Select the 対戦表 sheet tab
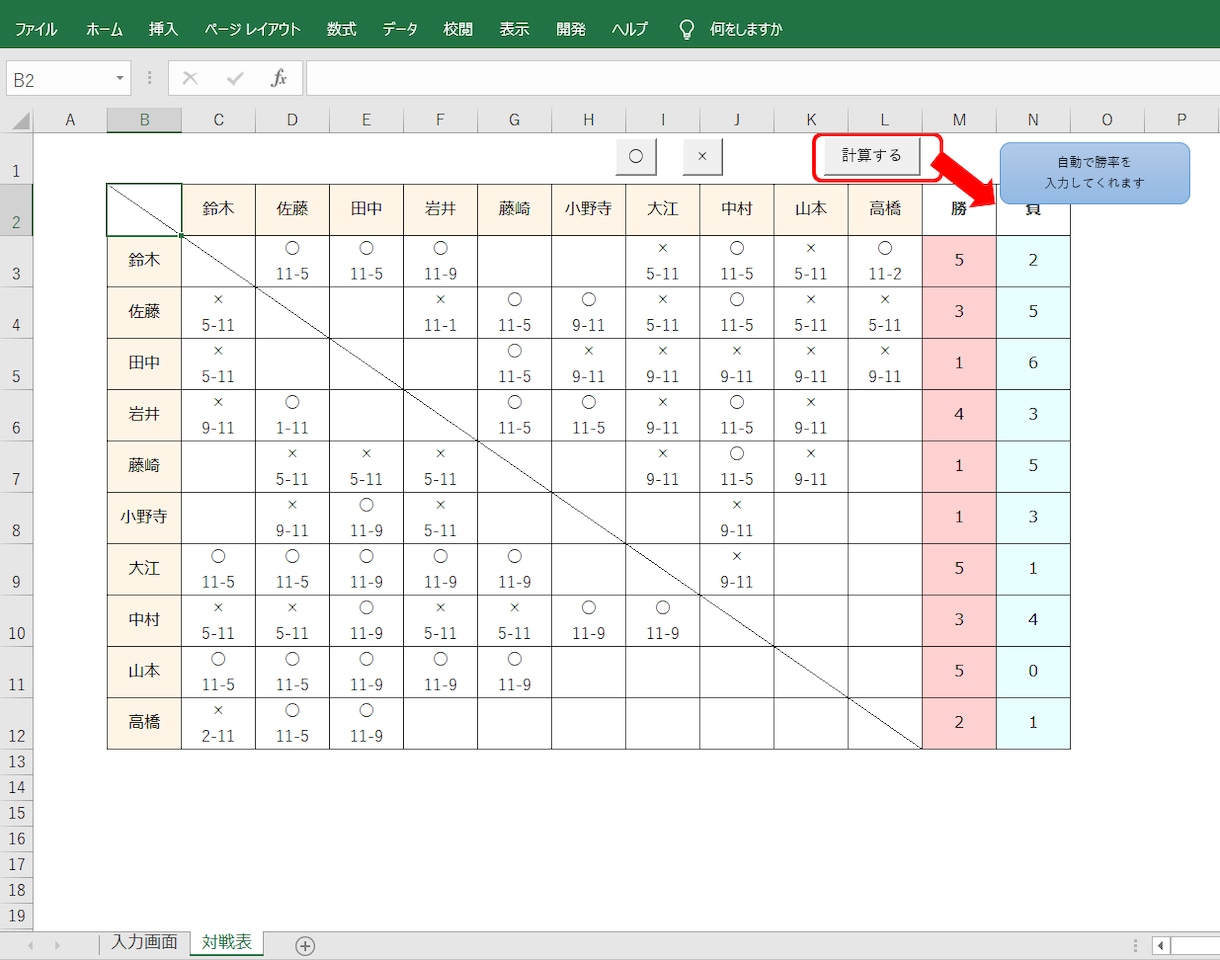Viewport: 1220px width, 960px height. coord(227,943)
